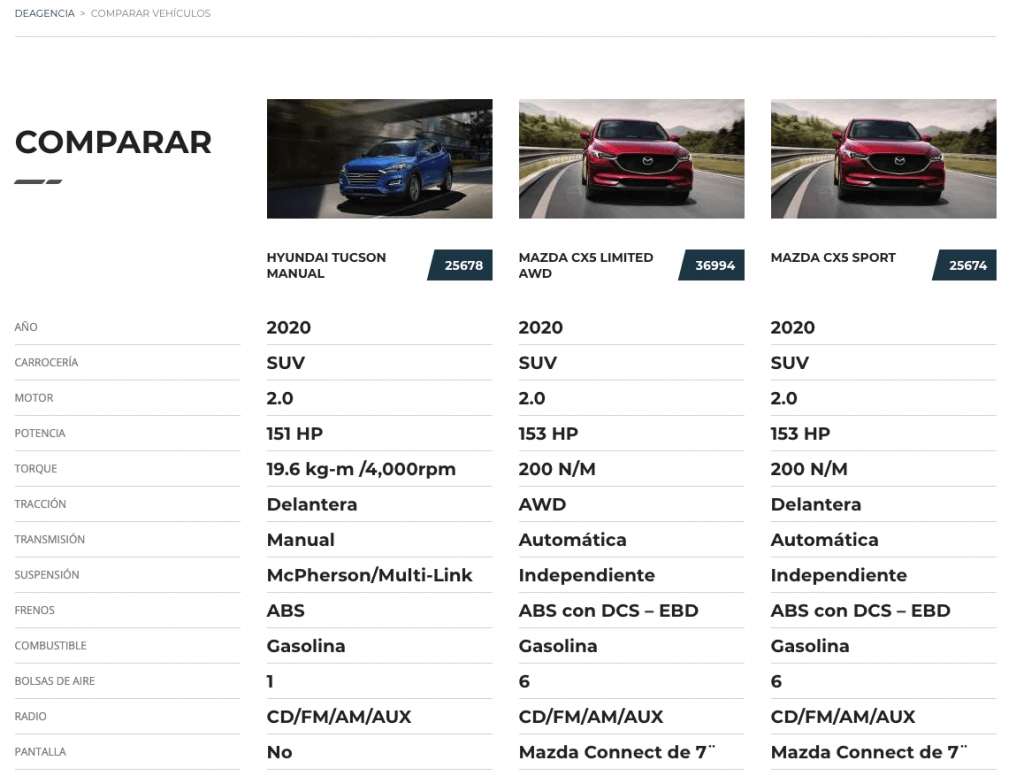The height and width of the screenshot is (776, 1024).
Task: Click the COMPARAR VEHÍCULOS breadcrumb
Action: (x=150, y=13)
